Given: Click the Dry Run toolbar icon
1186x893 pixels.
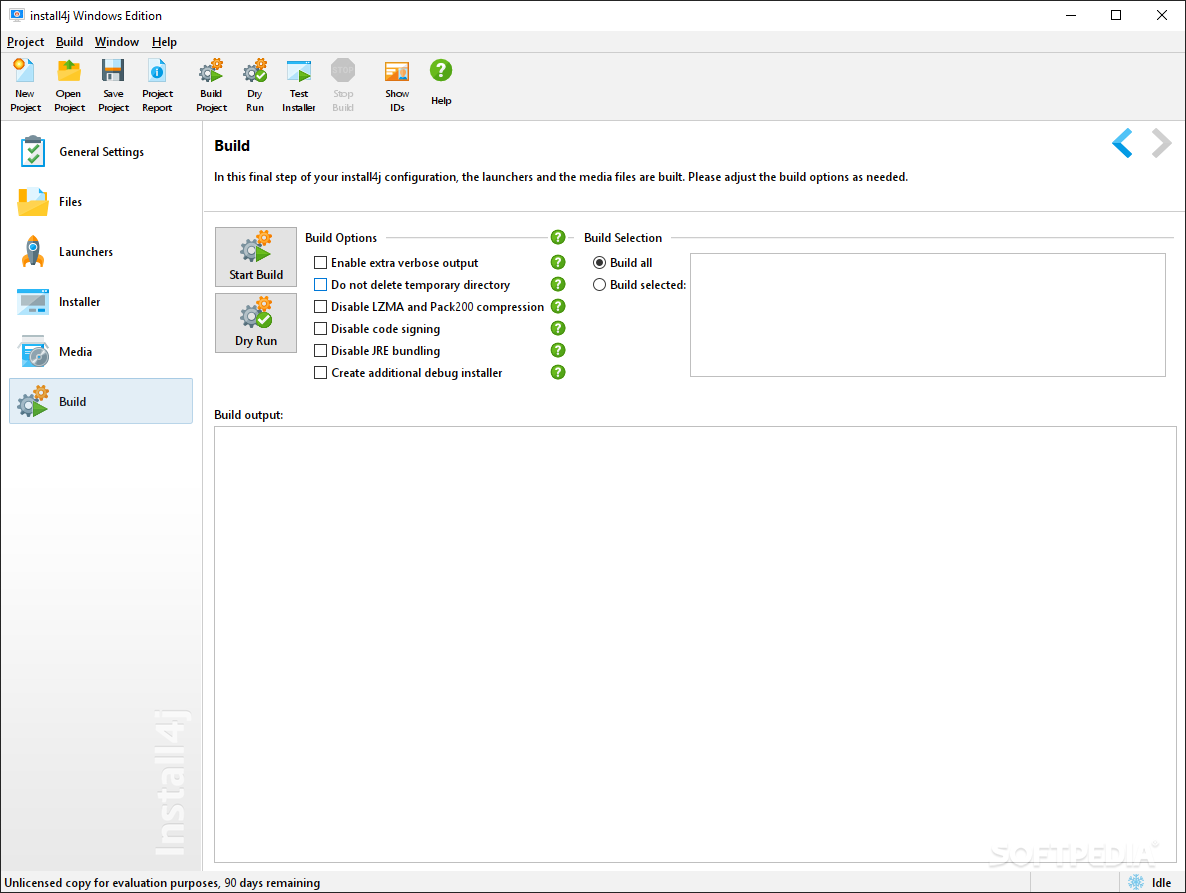Looking at the screenshot, I should (255, 85).
